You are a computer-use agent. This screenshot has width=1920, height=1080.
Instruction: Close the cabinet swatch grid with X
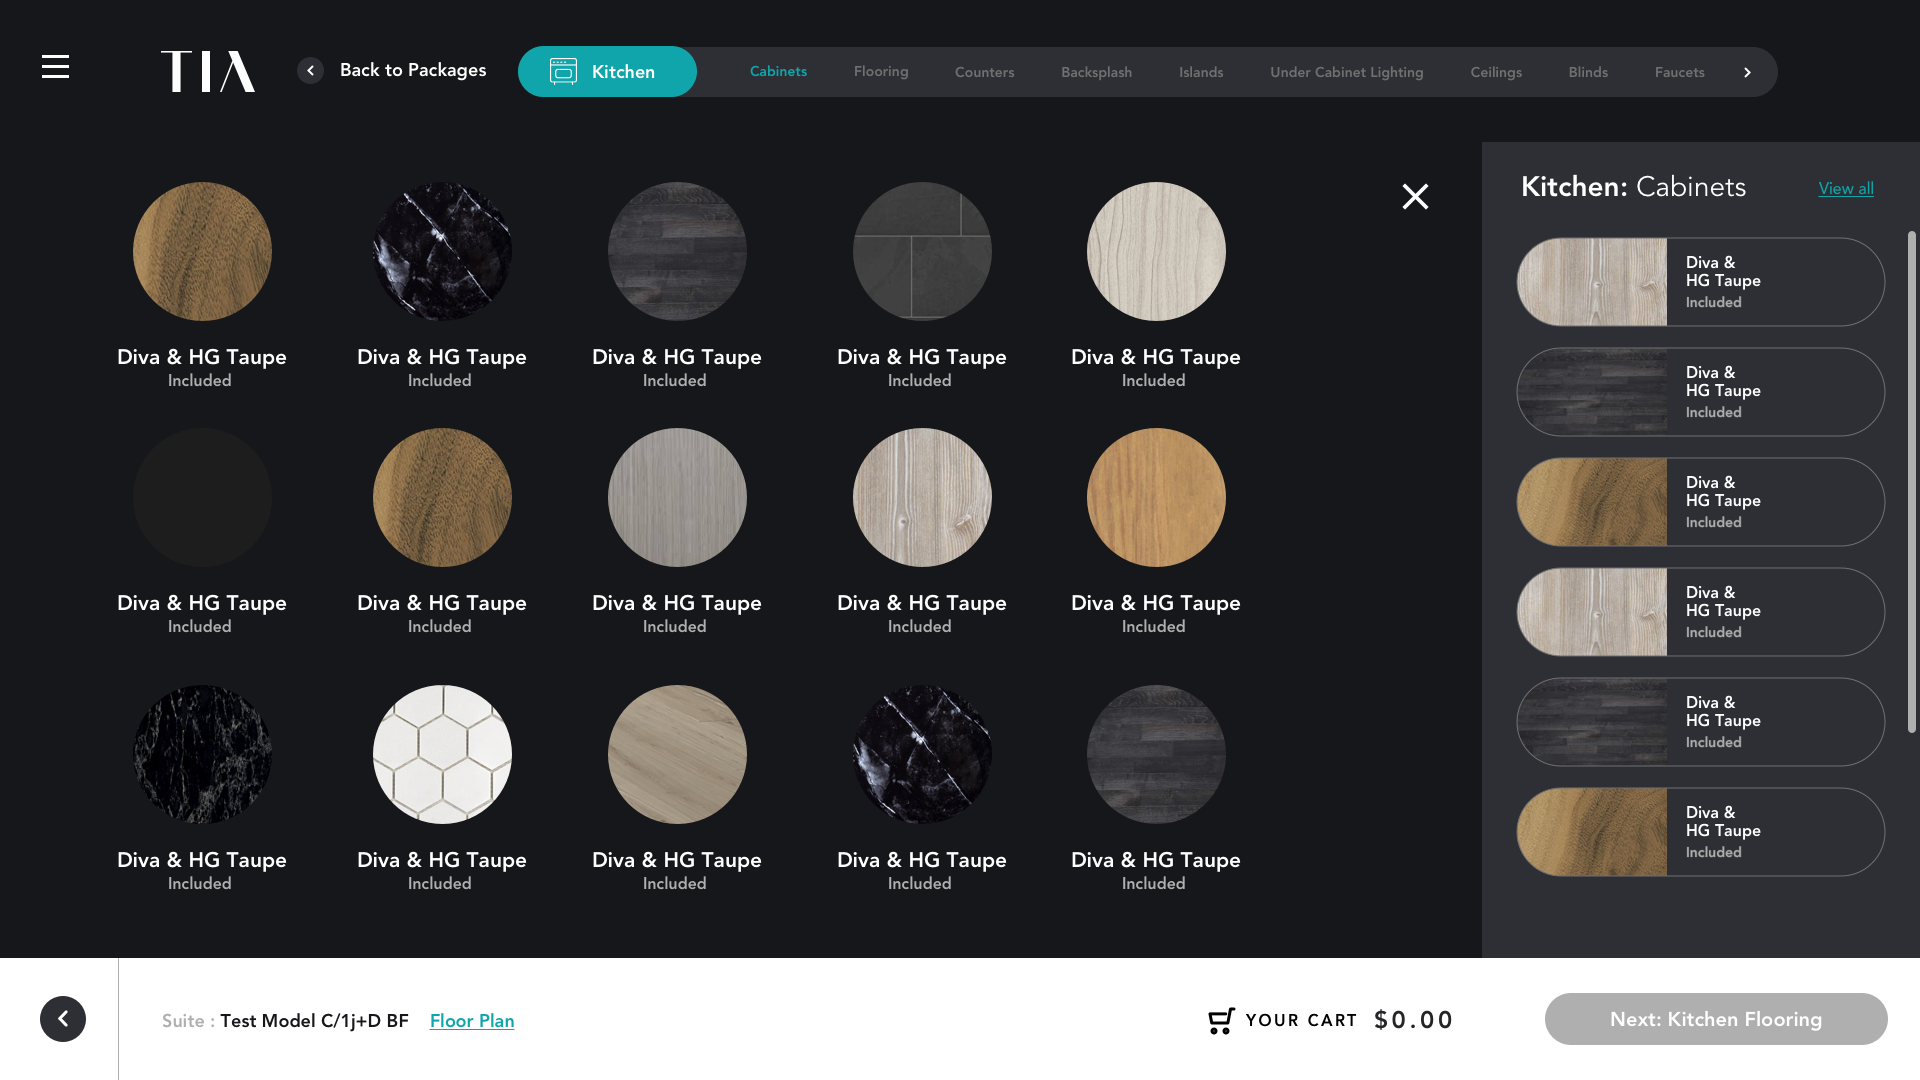click(x=1415, y=196)
